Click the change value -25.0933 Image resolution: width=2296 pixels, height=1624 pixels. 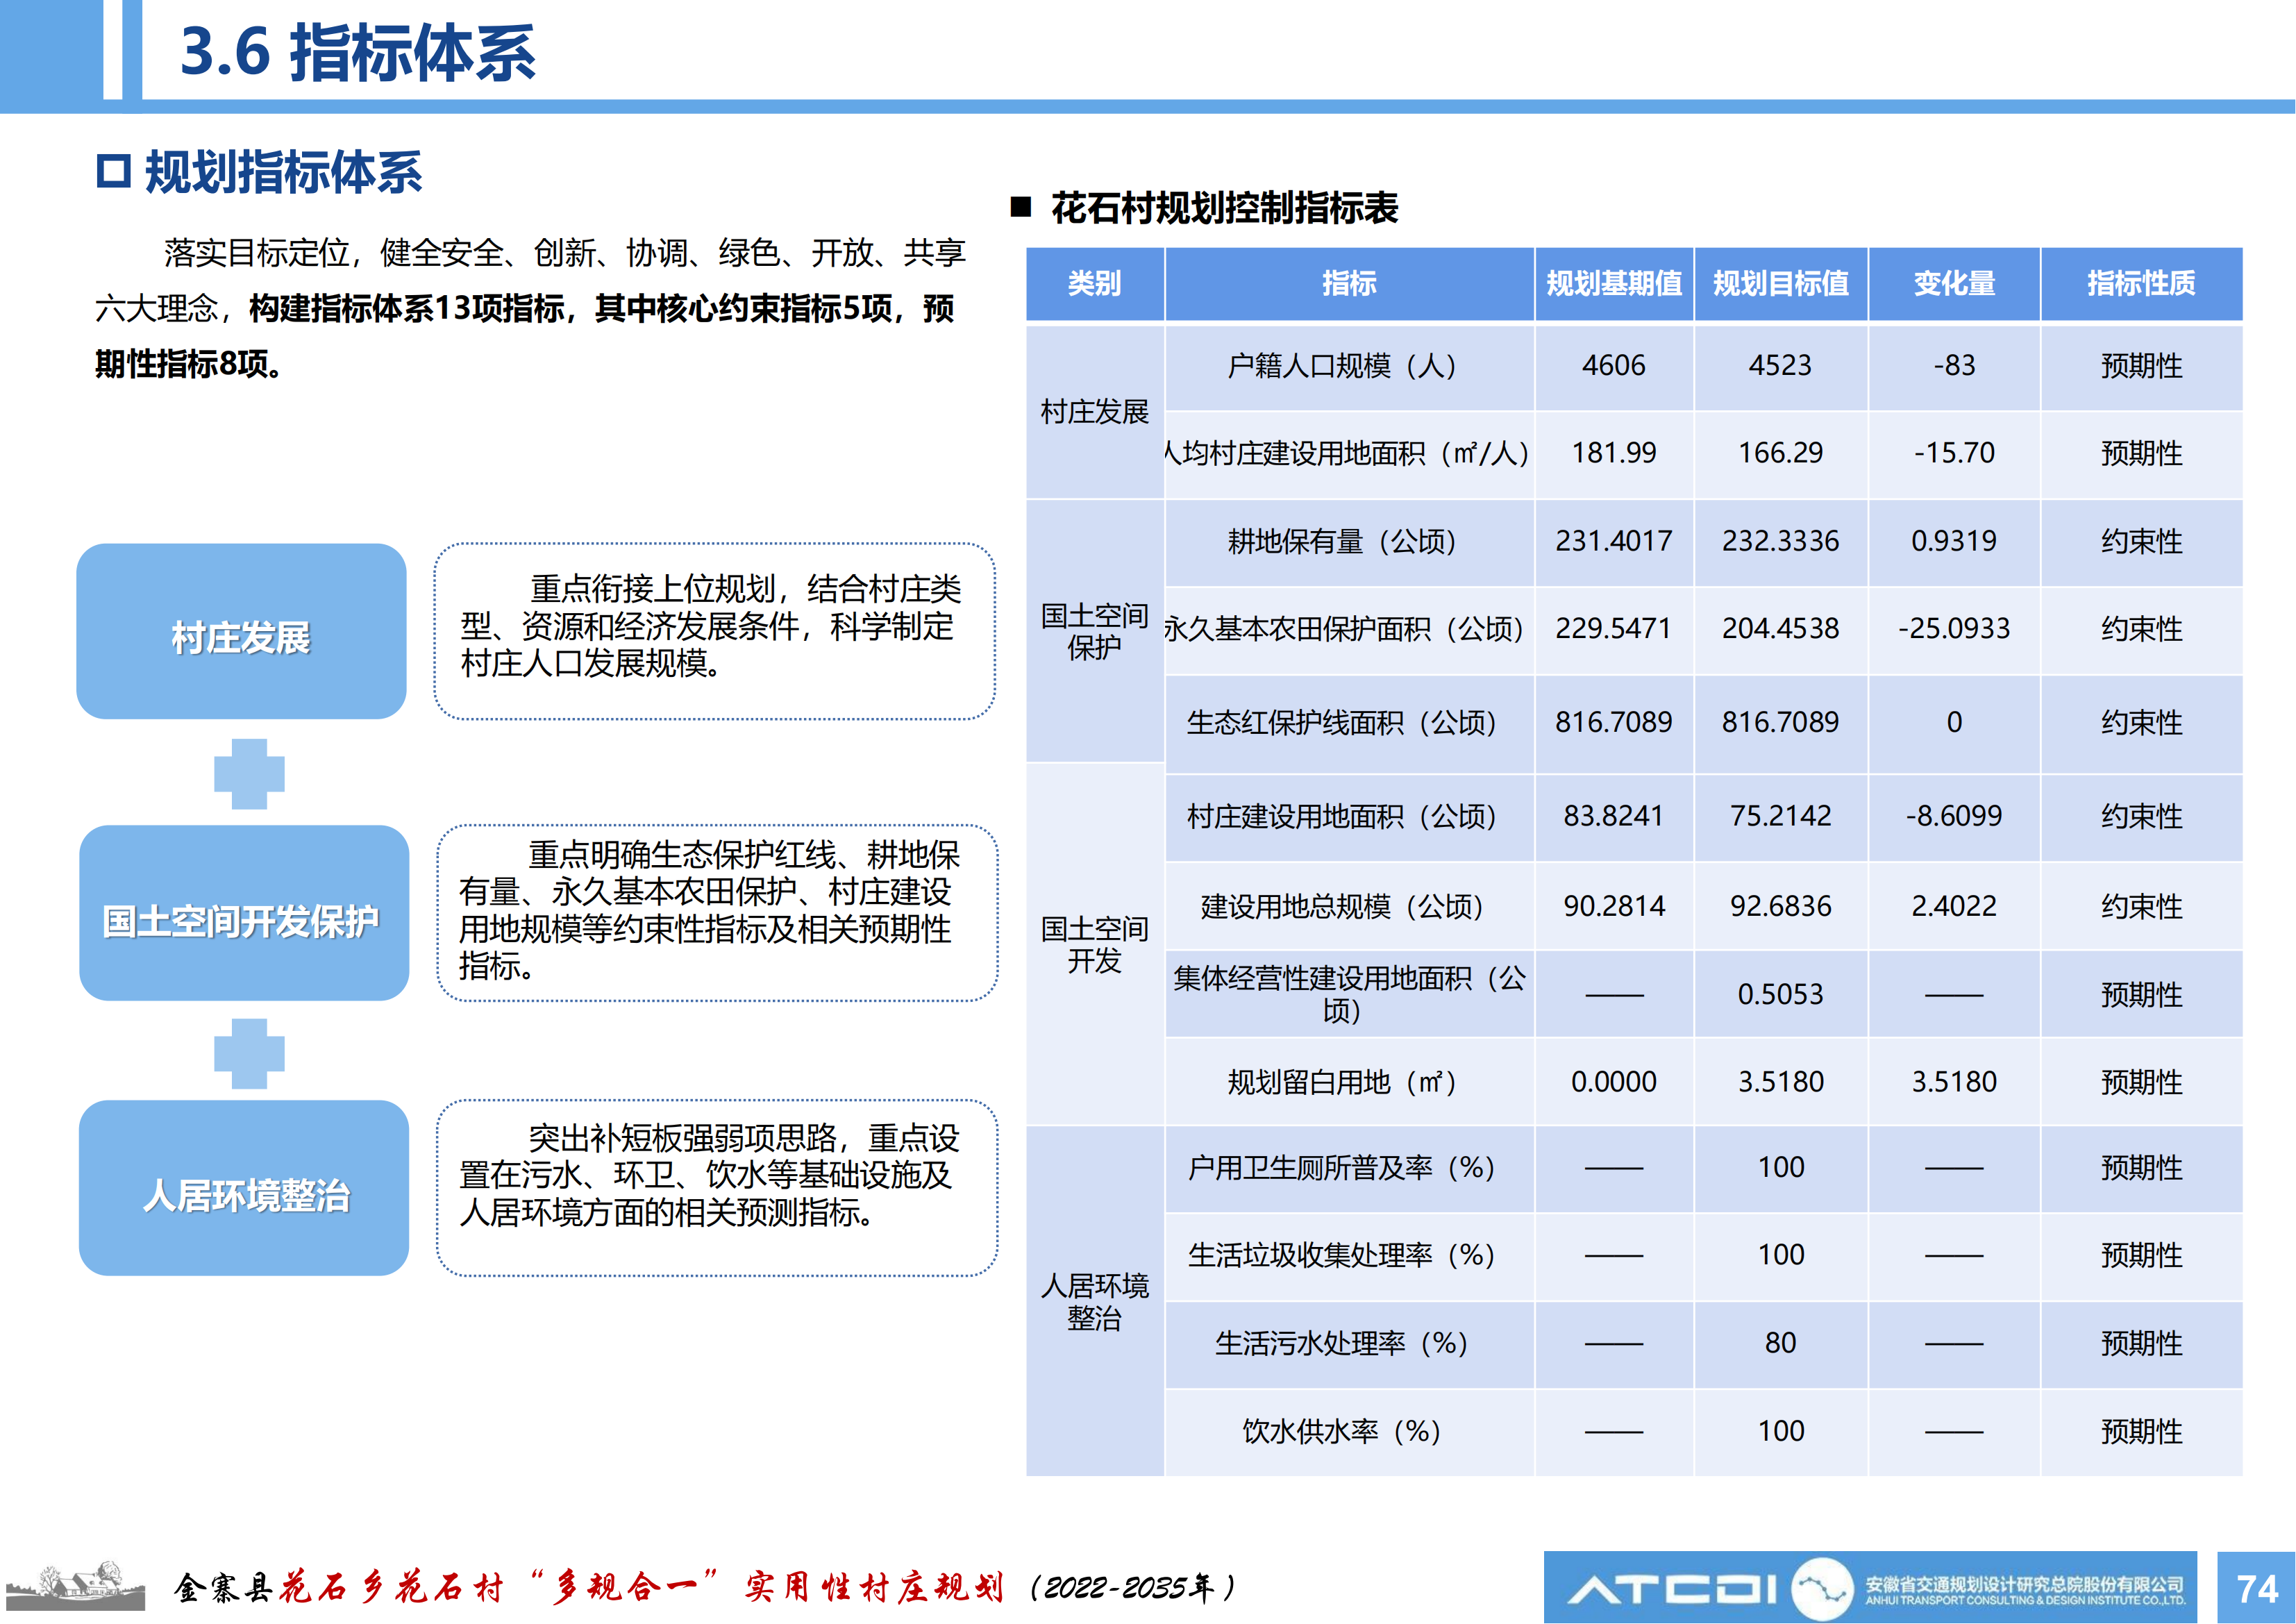coord(1954,628)
